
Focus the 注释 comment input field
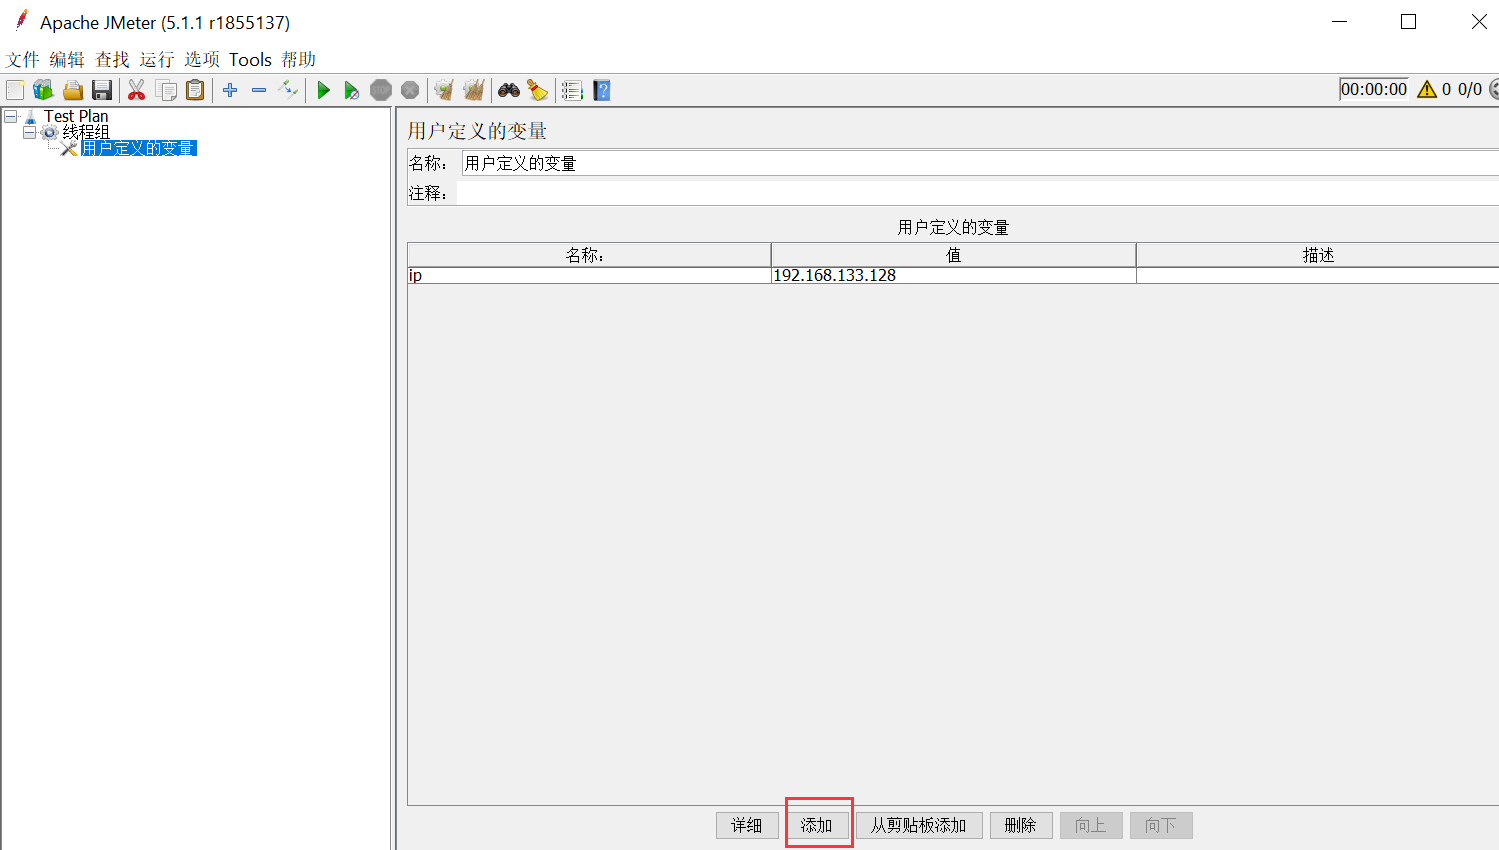pos(978,193)
